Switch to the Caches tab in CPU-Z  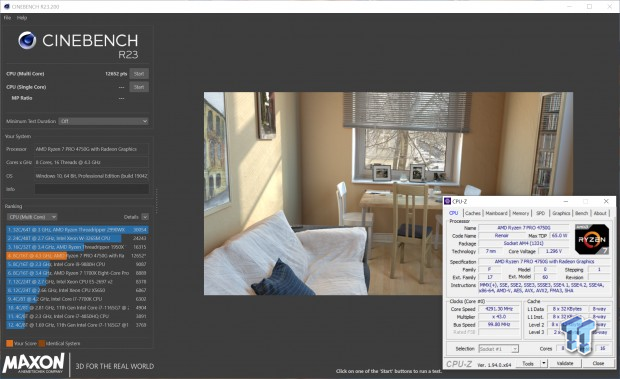click(473, 213)
